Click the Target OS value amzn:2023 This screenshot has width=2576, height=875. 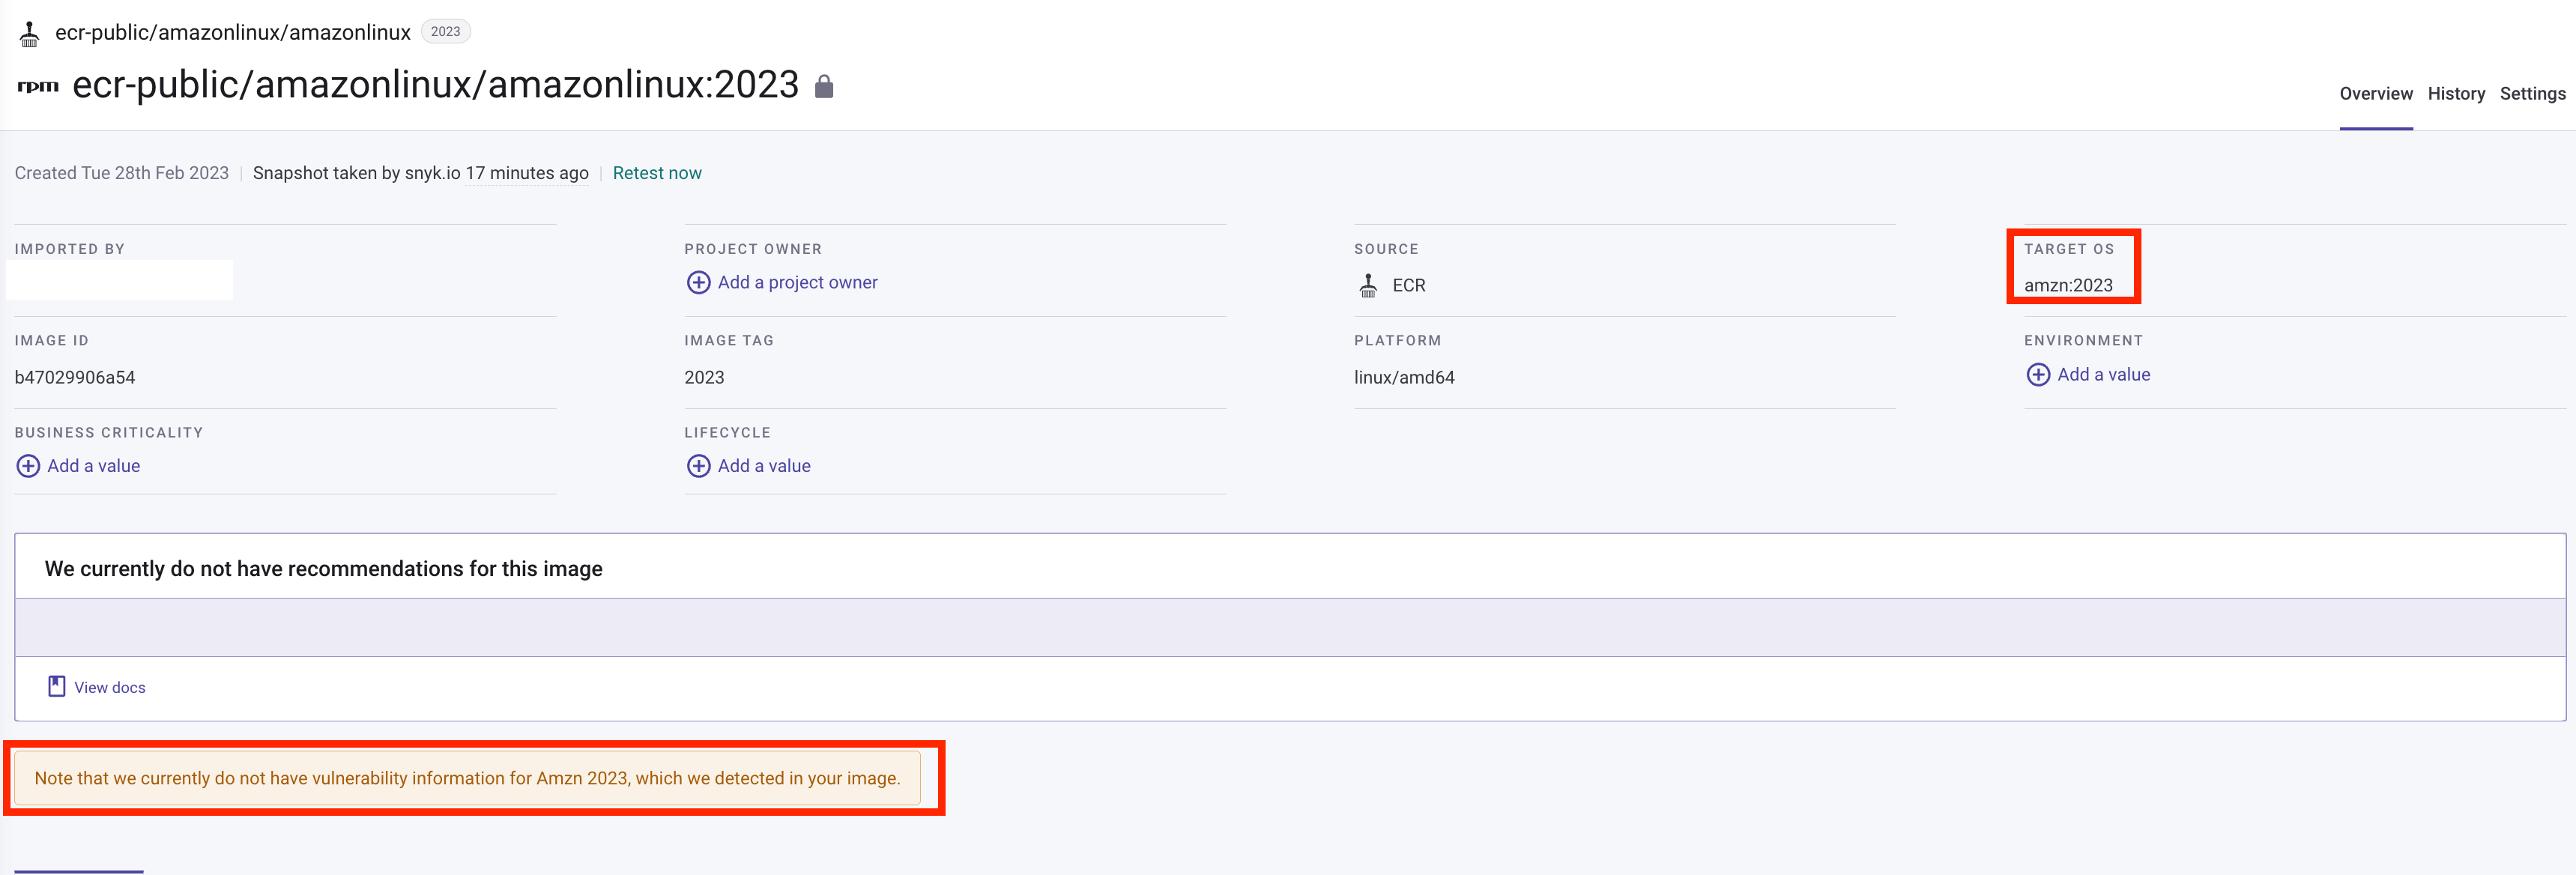click(2068, 286)
